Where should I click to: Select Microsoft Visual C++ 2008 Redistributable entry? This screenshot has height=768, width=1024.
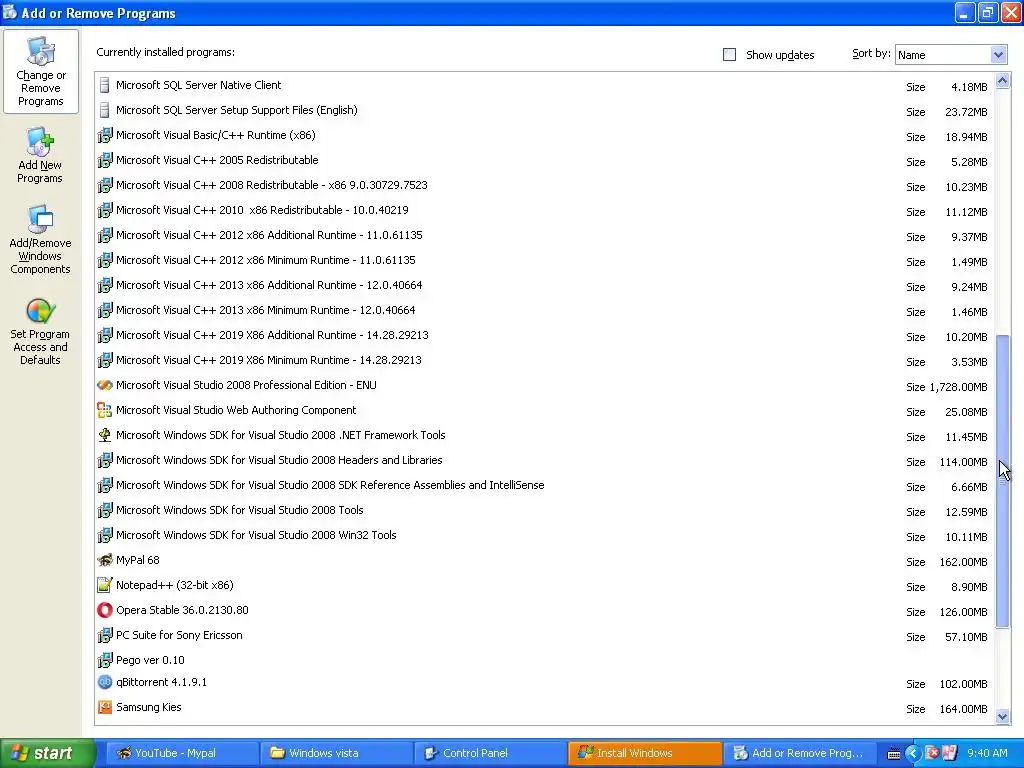(544, 185)
